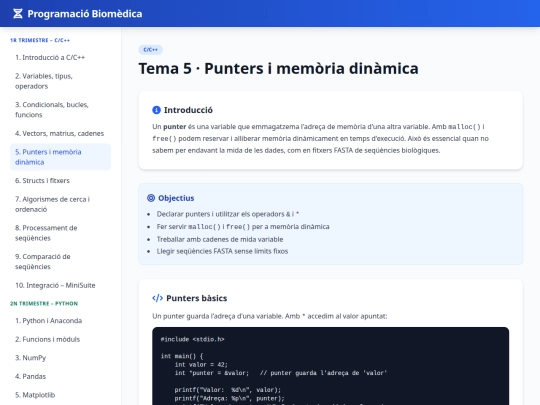This screenshot has height=405, width=540.
Task: Click the 1R TRIMESTRE – C/C++ section header
Action: (x=40, y=40)
